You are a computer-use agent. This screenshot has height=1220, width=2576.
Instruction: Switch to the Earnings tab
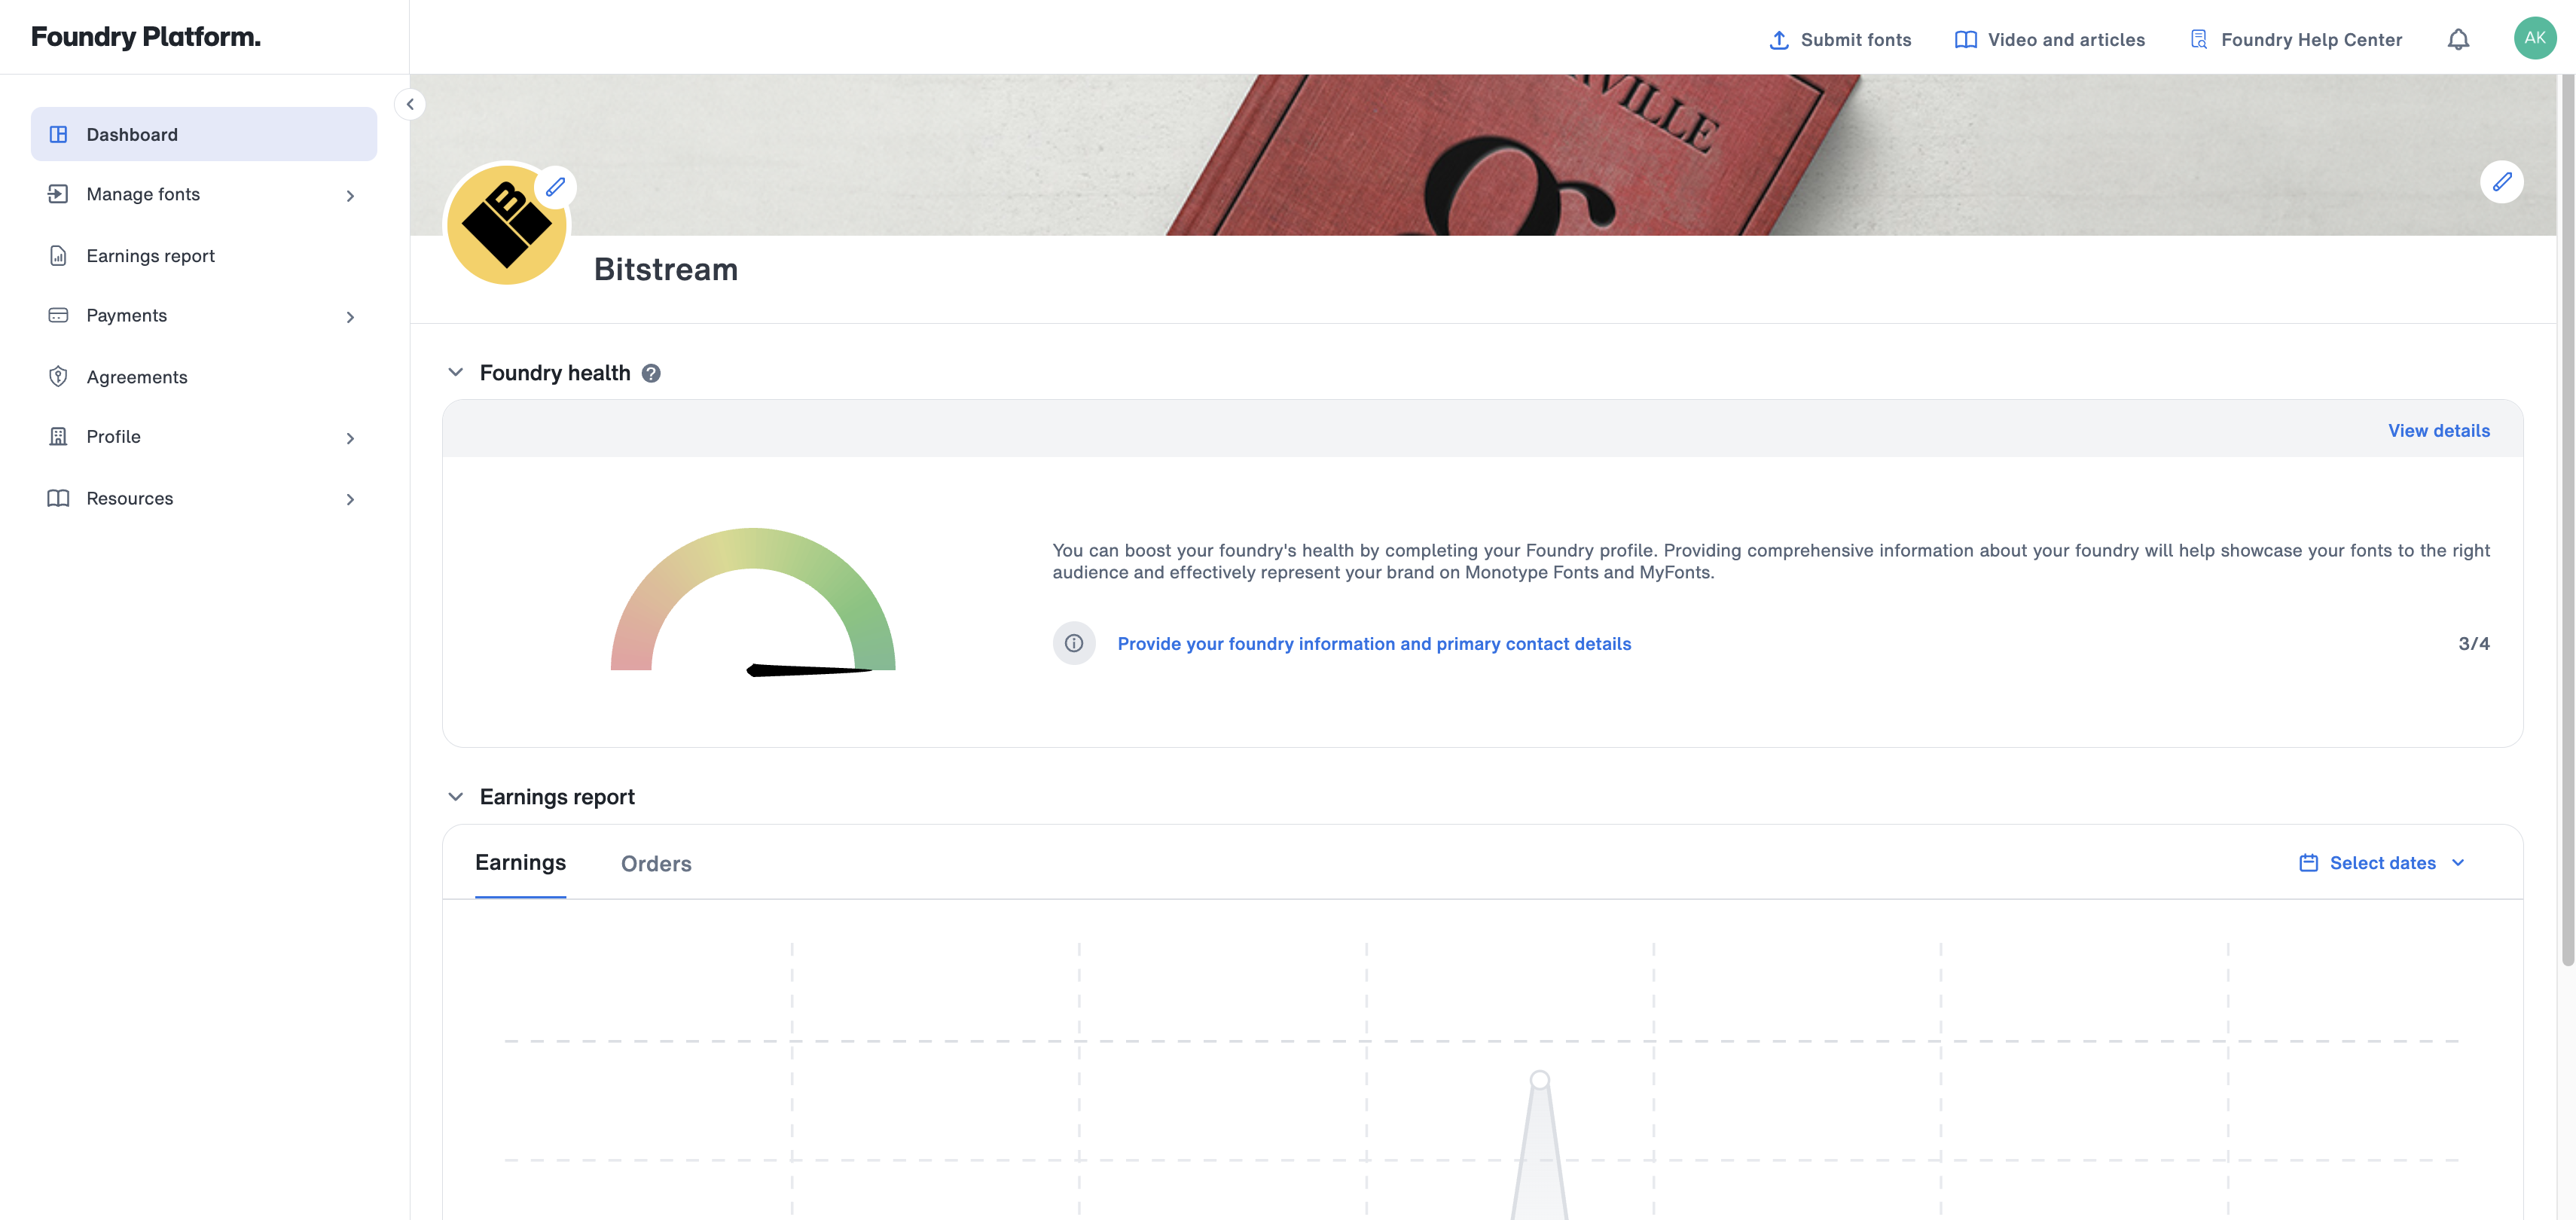tap(520, 863)
